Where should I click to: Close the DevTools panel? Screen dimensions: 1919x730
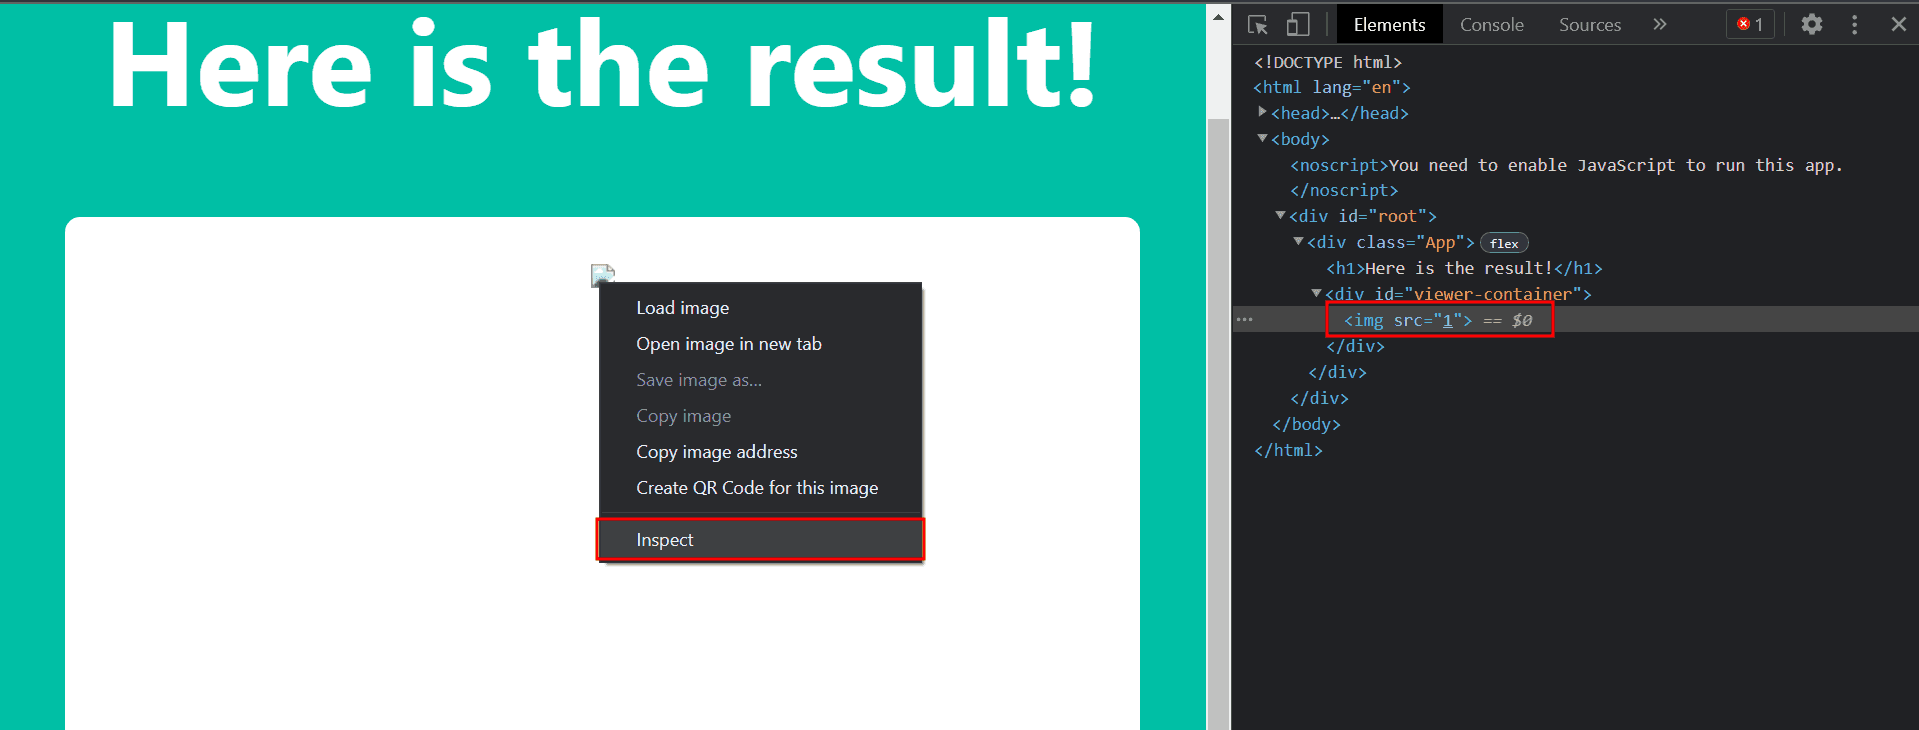point(1898,25)
